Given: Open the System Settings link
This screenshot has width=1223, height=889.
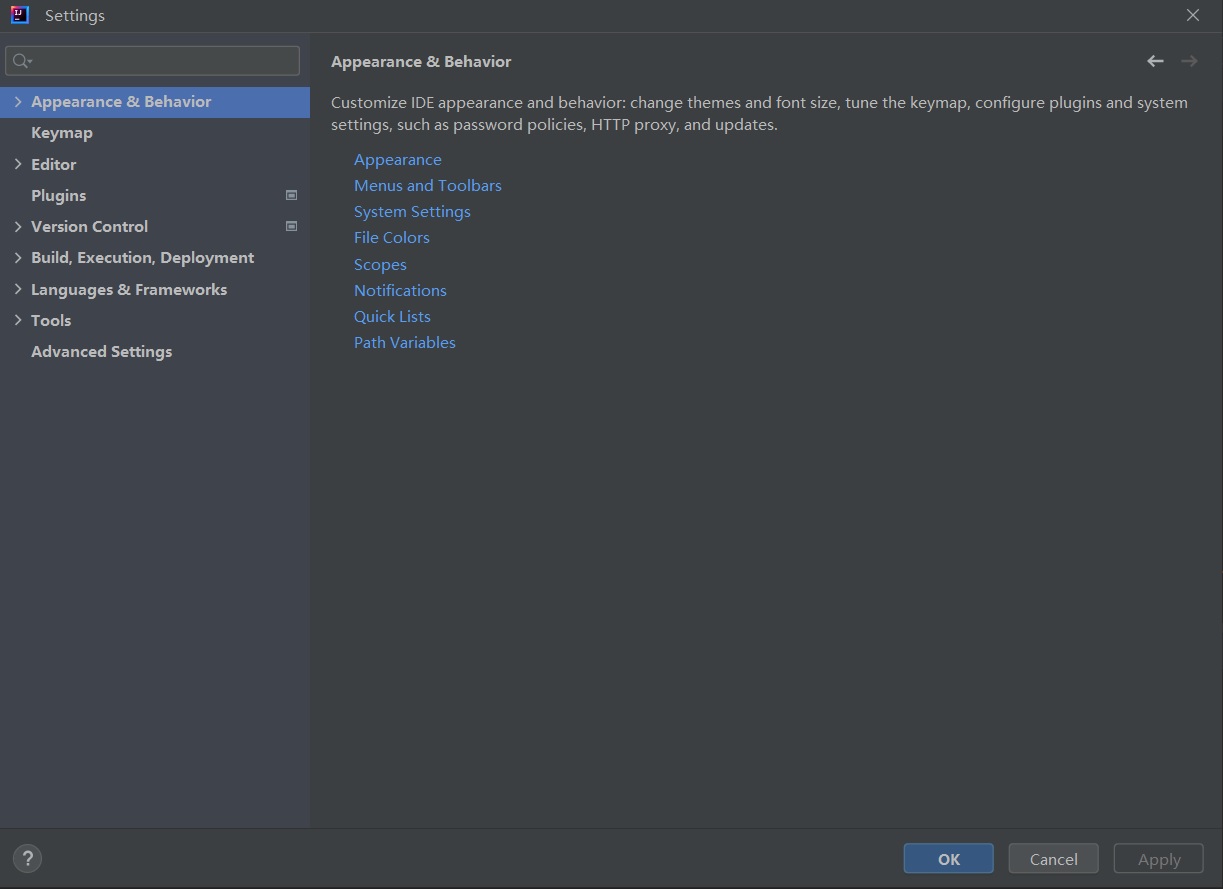Looking at the screenshot, I should click(412, 212).
